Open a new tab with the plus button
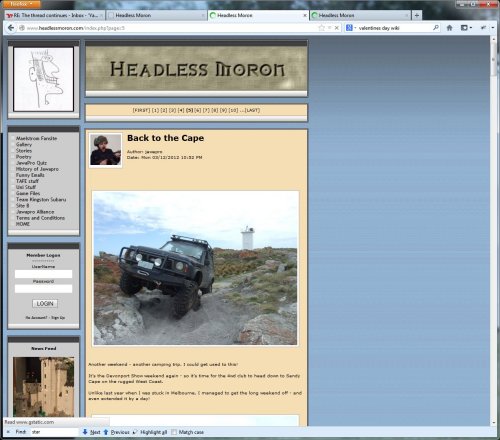The height and width of the screenshot is (440, 500). pyautogui.click(x=417, y=15)
